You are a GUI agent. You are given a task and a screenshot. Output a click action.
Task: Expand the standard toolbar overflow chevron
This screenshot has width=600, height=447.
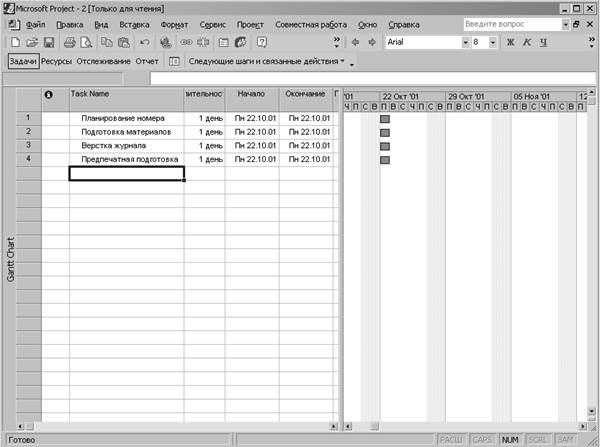(337, 42)
